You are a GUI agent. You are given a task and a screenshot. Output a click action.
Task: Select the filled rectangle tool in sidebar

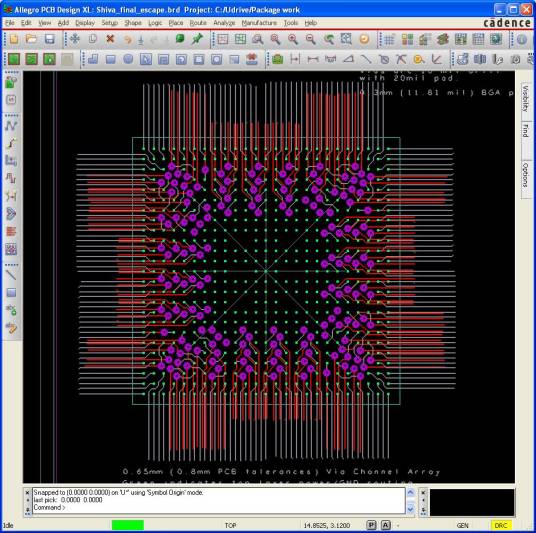coord(11,293)
